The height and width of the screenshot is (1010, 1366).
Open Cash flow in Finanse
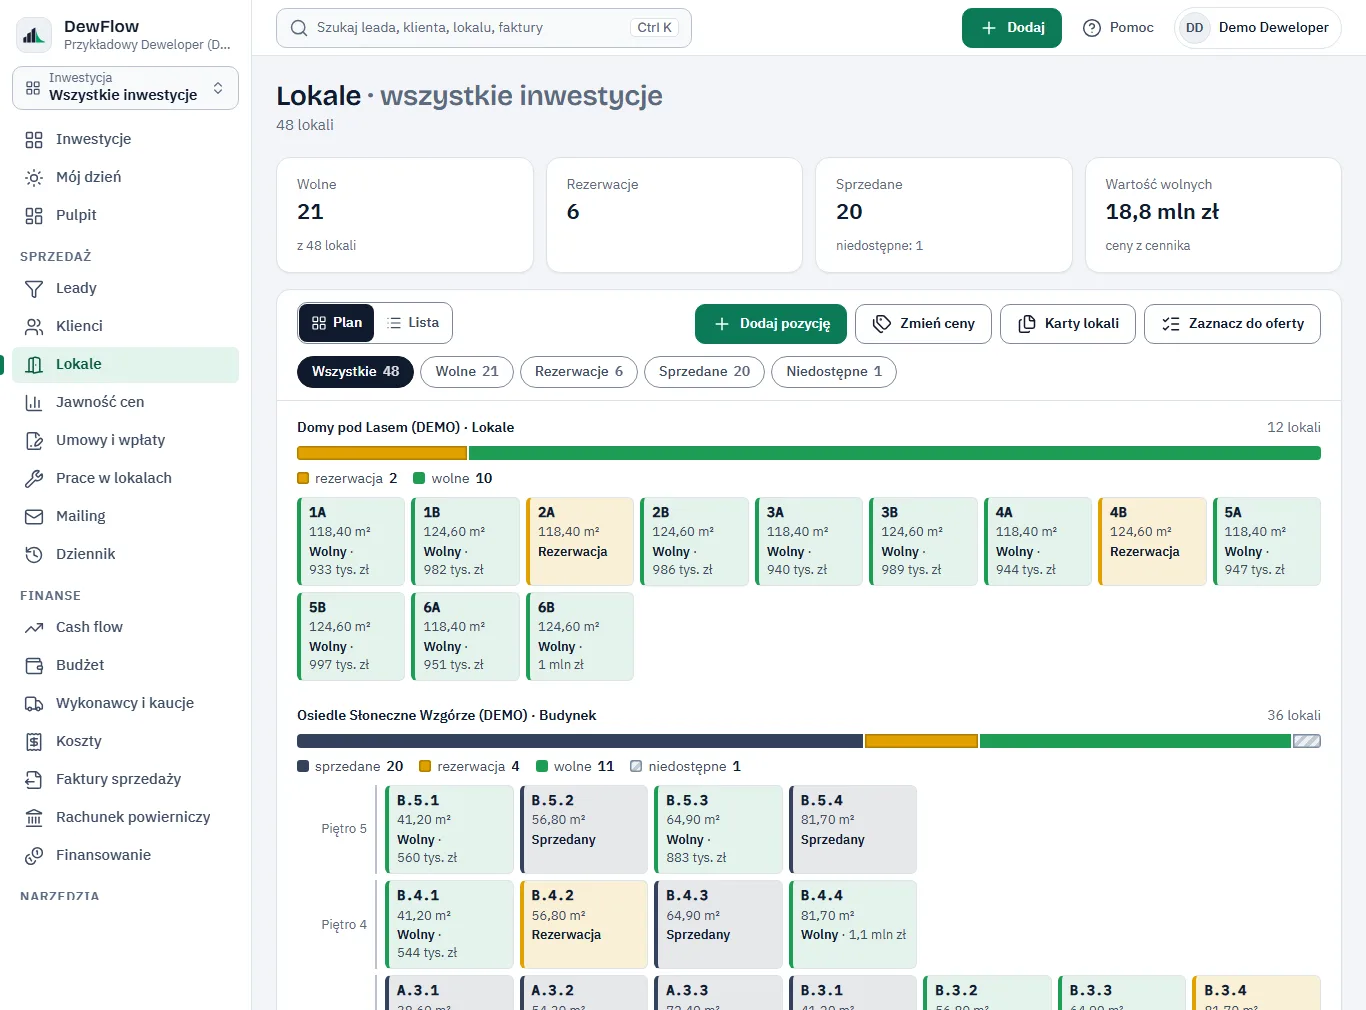[x=125, y=627]
